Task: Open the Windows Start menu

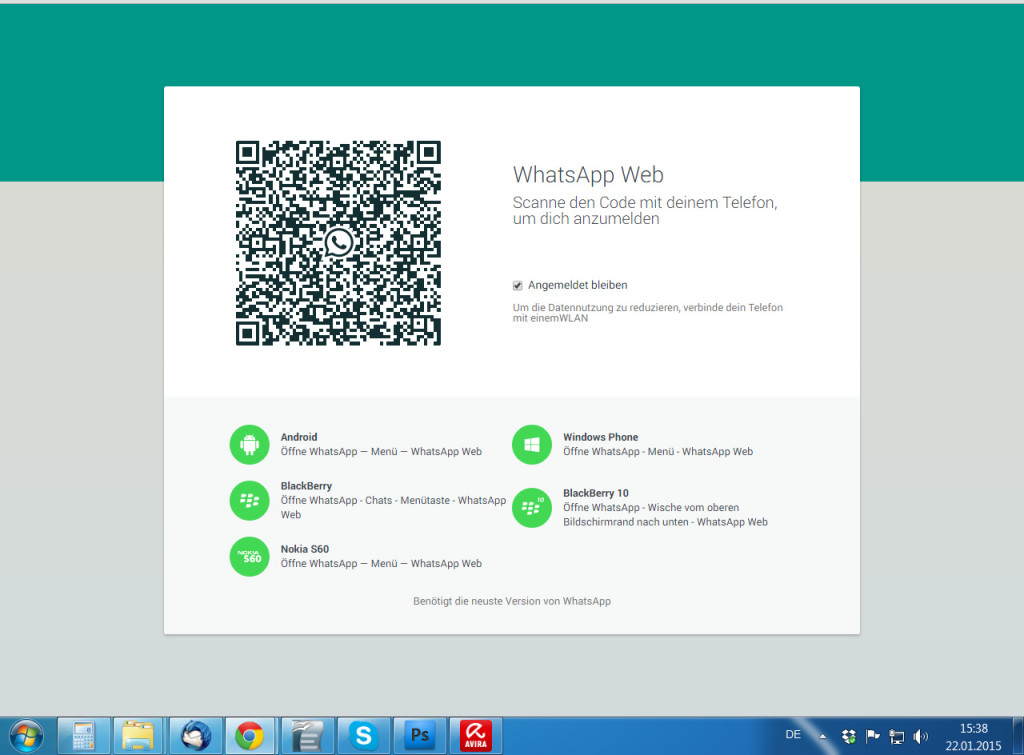Action: click(x=21, y=735)
